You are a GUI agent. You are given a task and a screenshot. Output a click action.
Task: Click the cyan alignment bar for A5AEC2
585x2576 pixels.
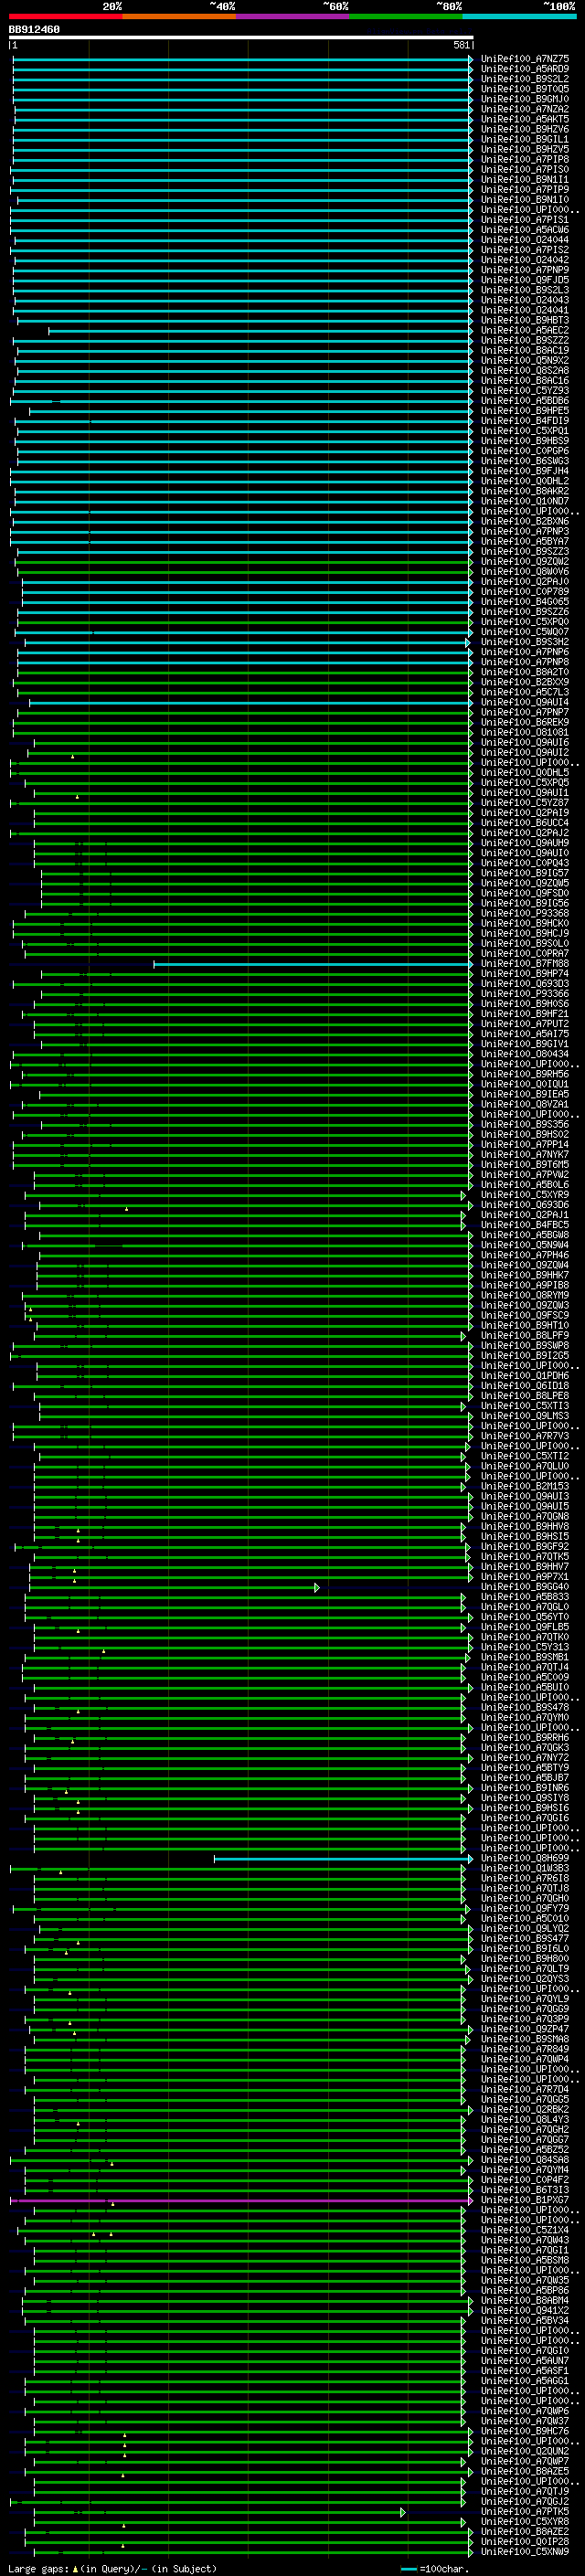tap(260, 330)
